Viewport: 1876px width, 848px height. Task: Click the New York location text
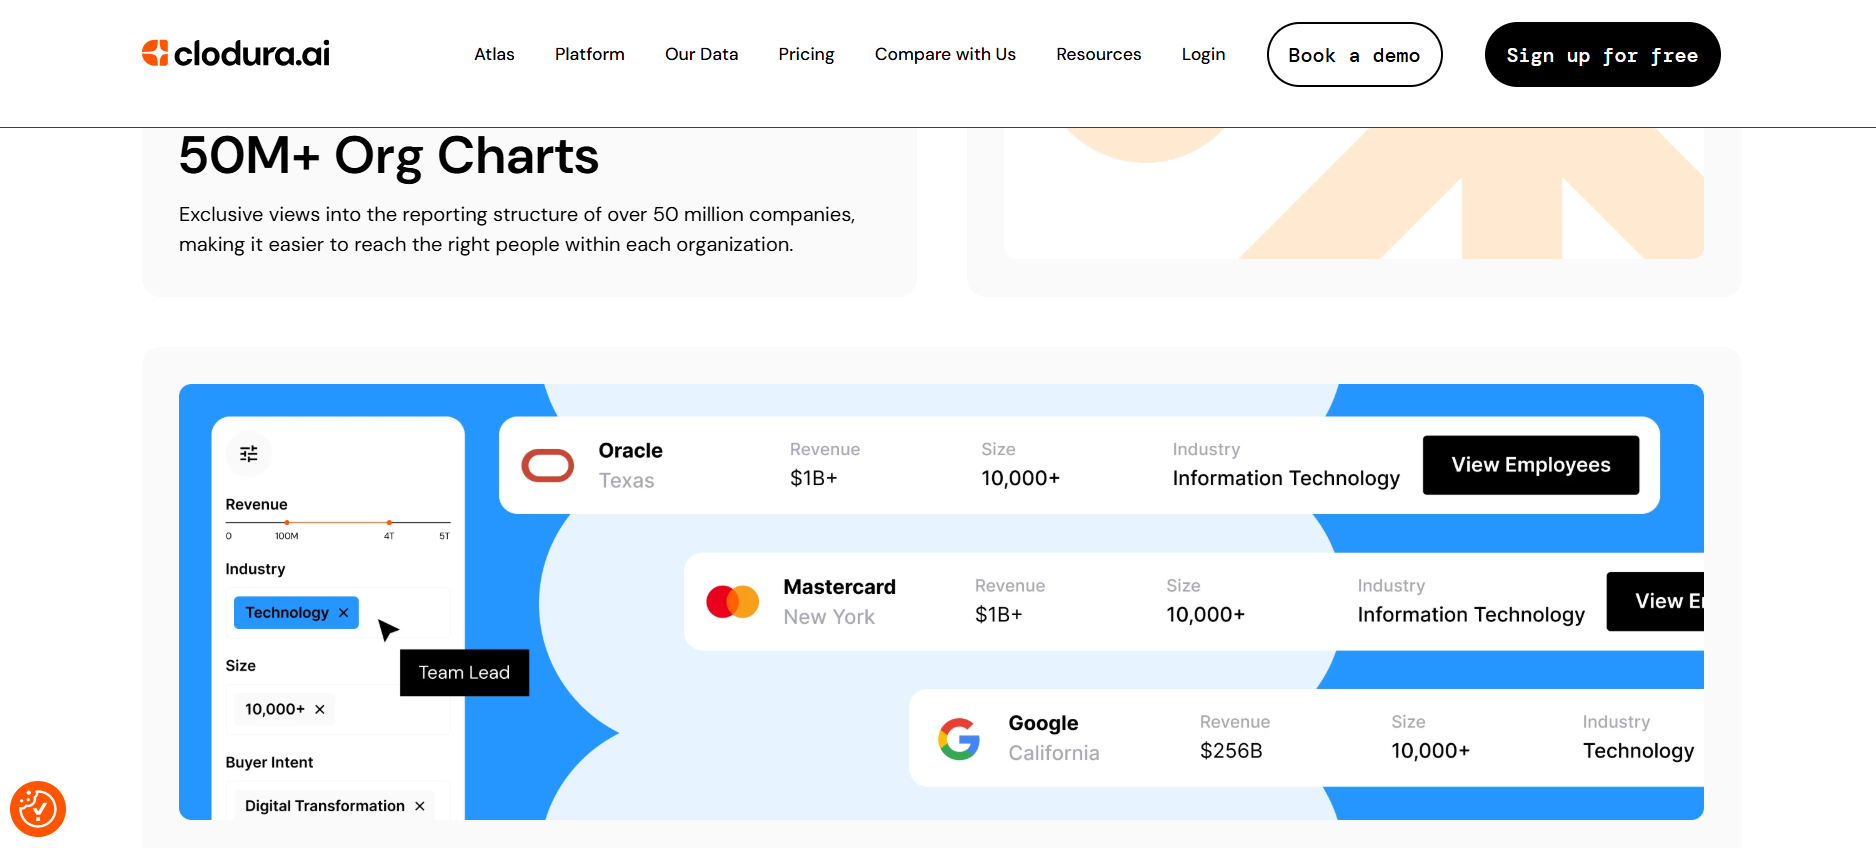click(829, 617)
